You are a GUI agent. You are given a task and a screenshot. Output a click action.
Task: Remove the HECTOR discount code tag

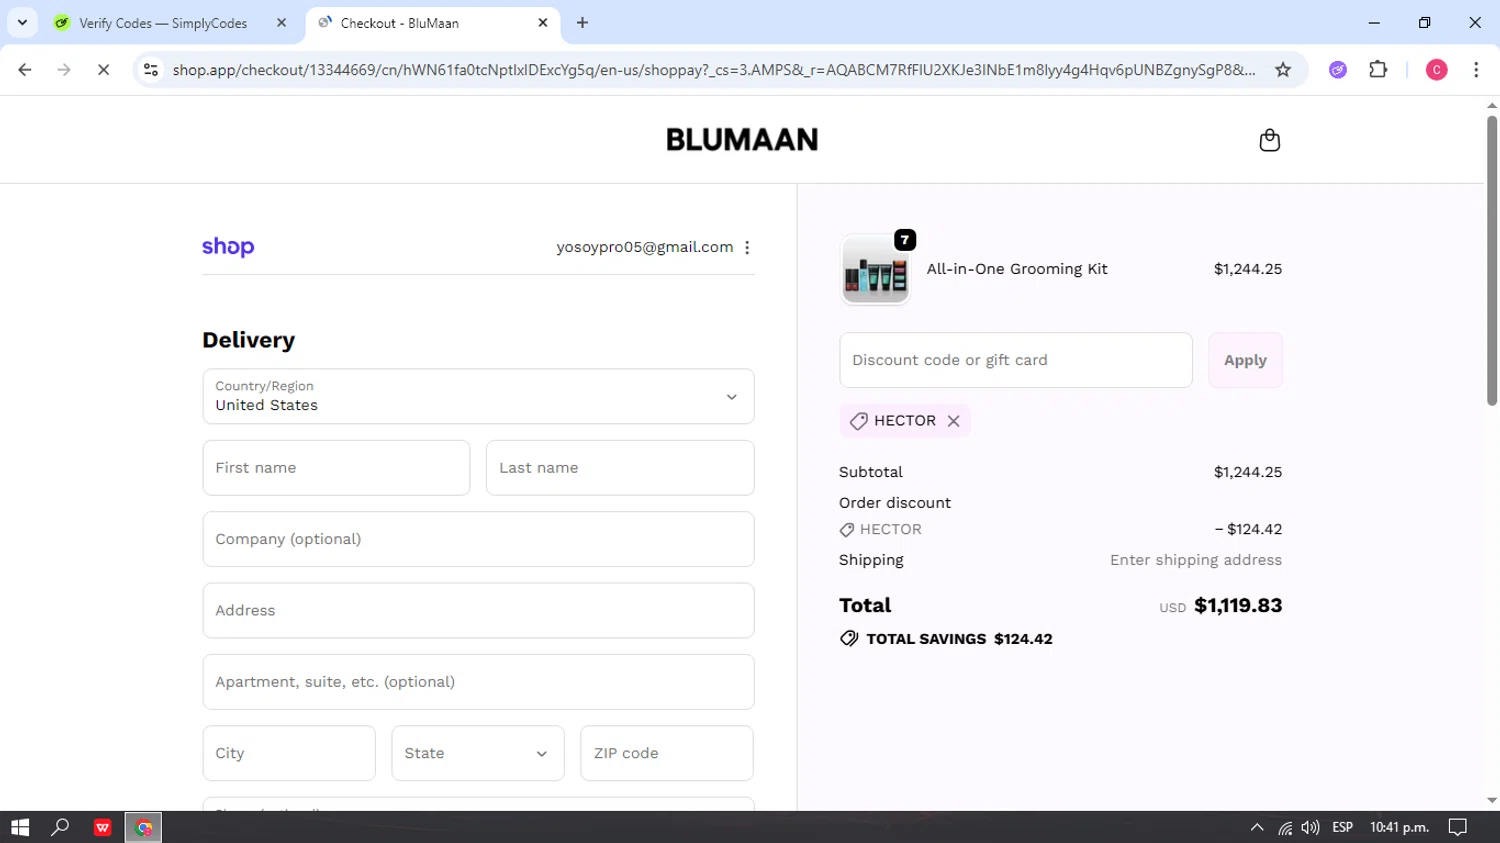click(953, 421)
